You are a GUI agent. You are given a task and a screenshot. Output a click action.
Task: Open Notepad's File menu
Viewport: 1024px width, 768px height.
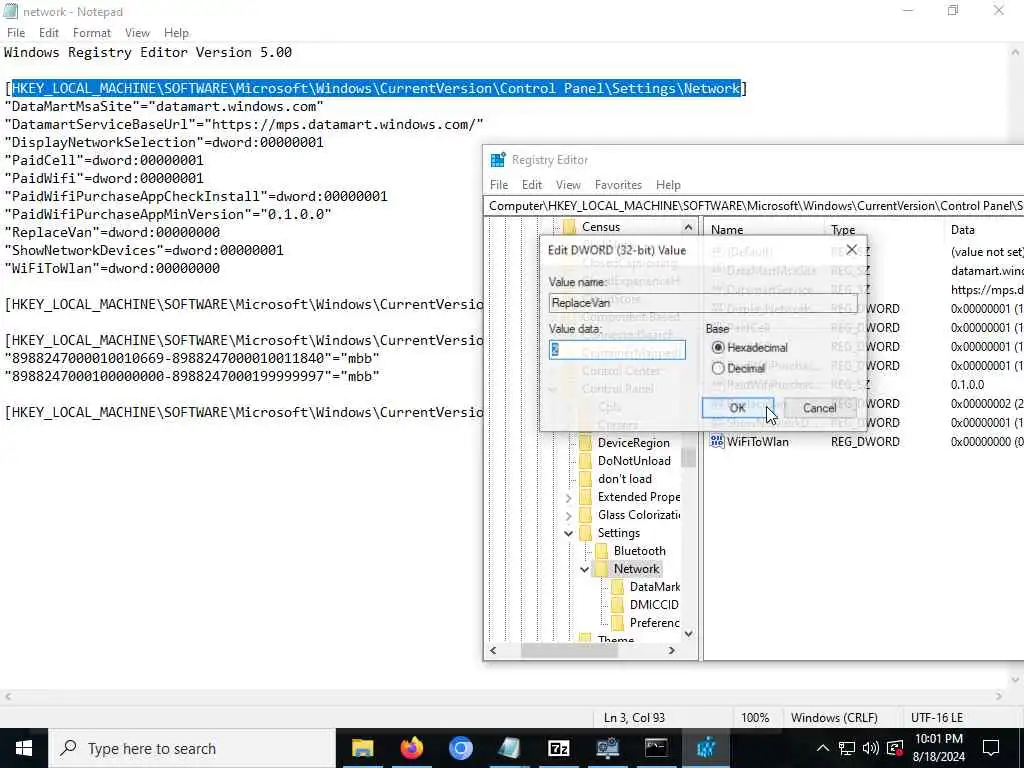[x=16, y=33]
